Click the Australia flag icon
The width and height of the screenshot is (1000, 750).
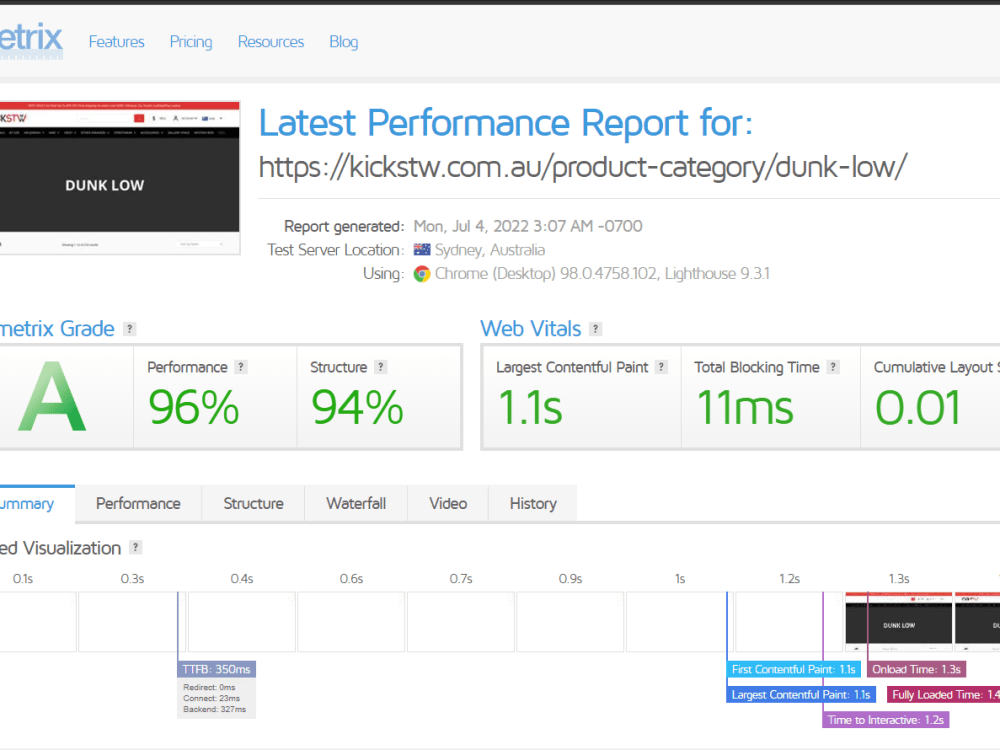pos(422,249)
